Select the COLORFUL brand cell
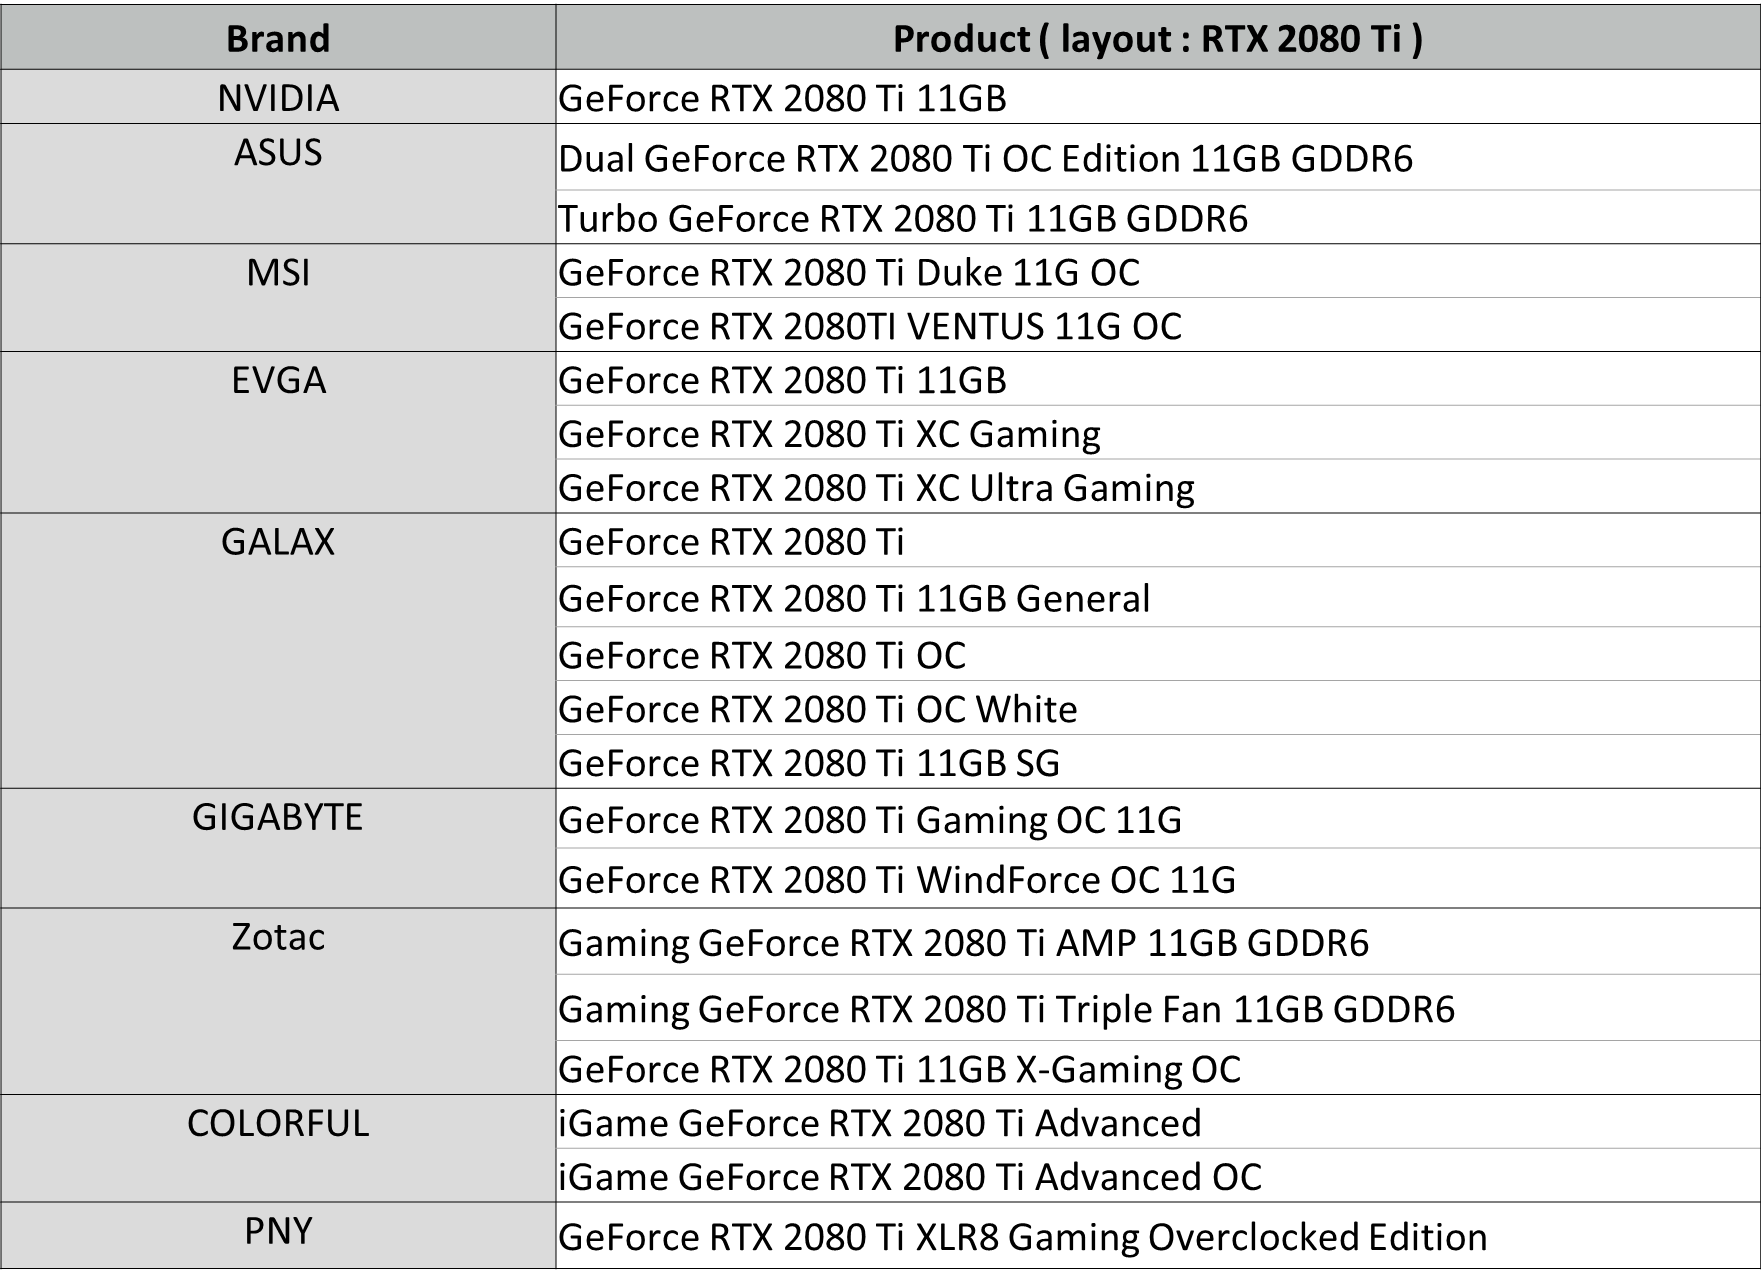 [278, 1148]
